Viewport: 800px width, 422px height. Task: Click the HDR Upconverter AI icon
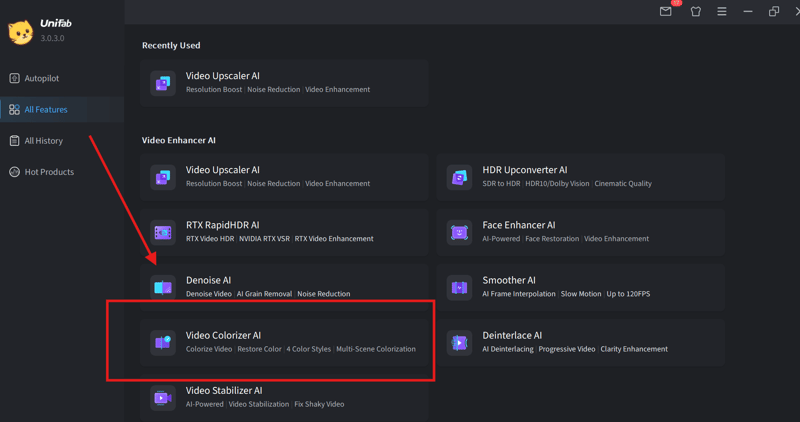click(x=459, y=177)
